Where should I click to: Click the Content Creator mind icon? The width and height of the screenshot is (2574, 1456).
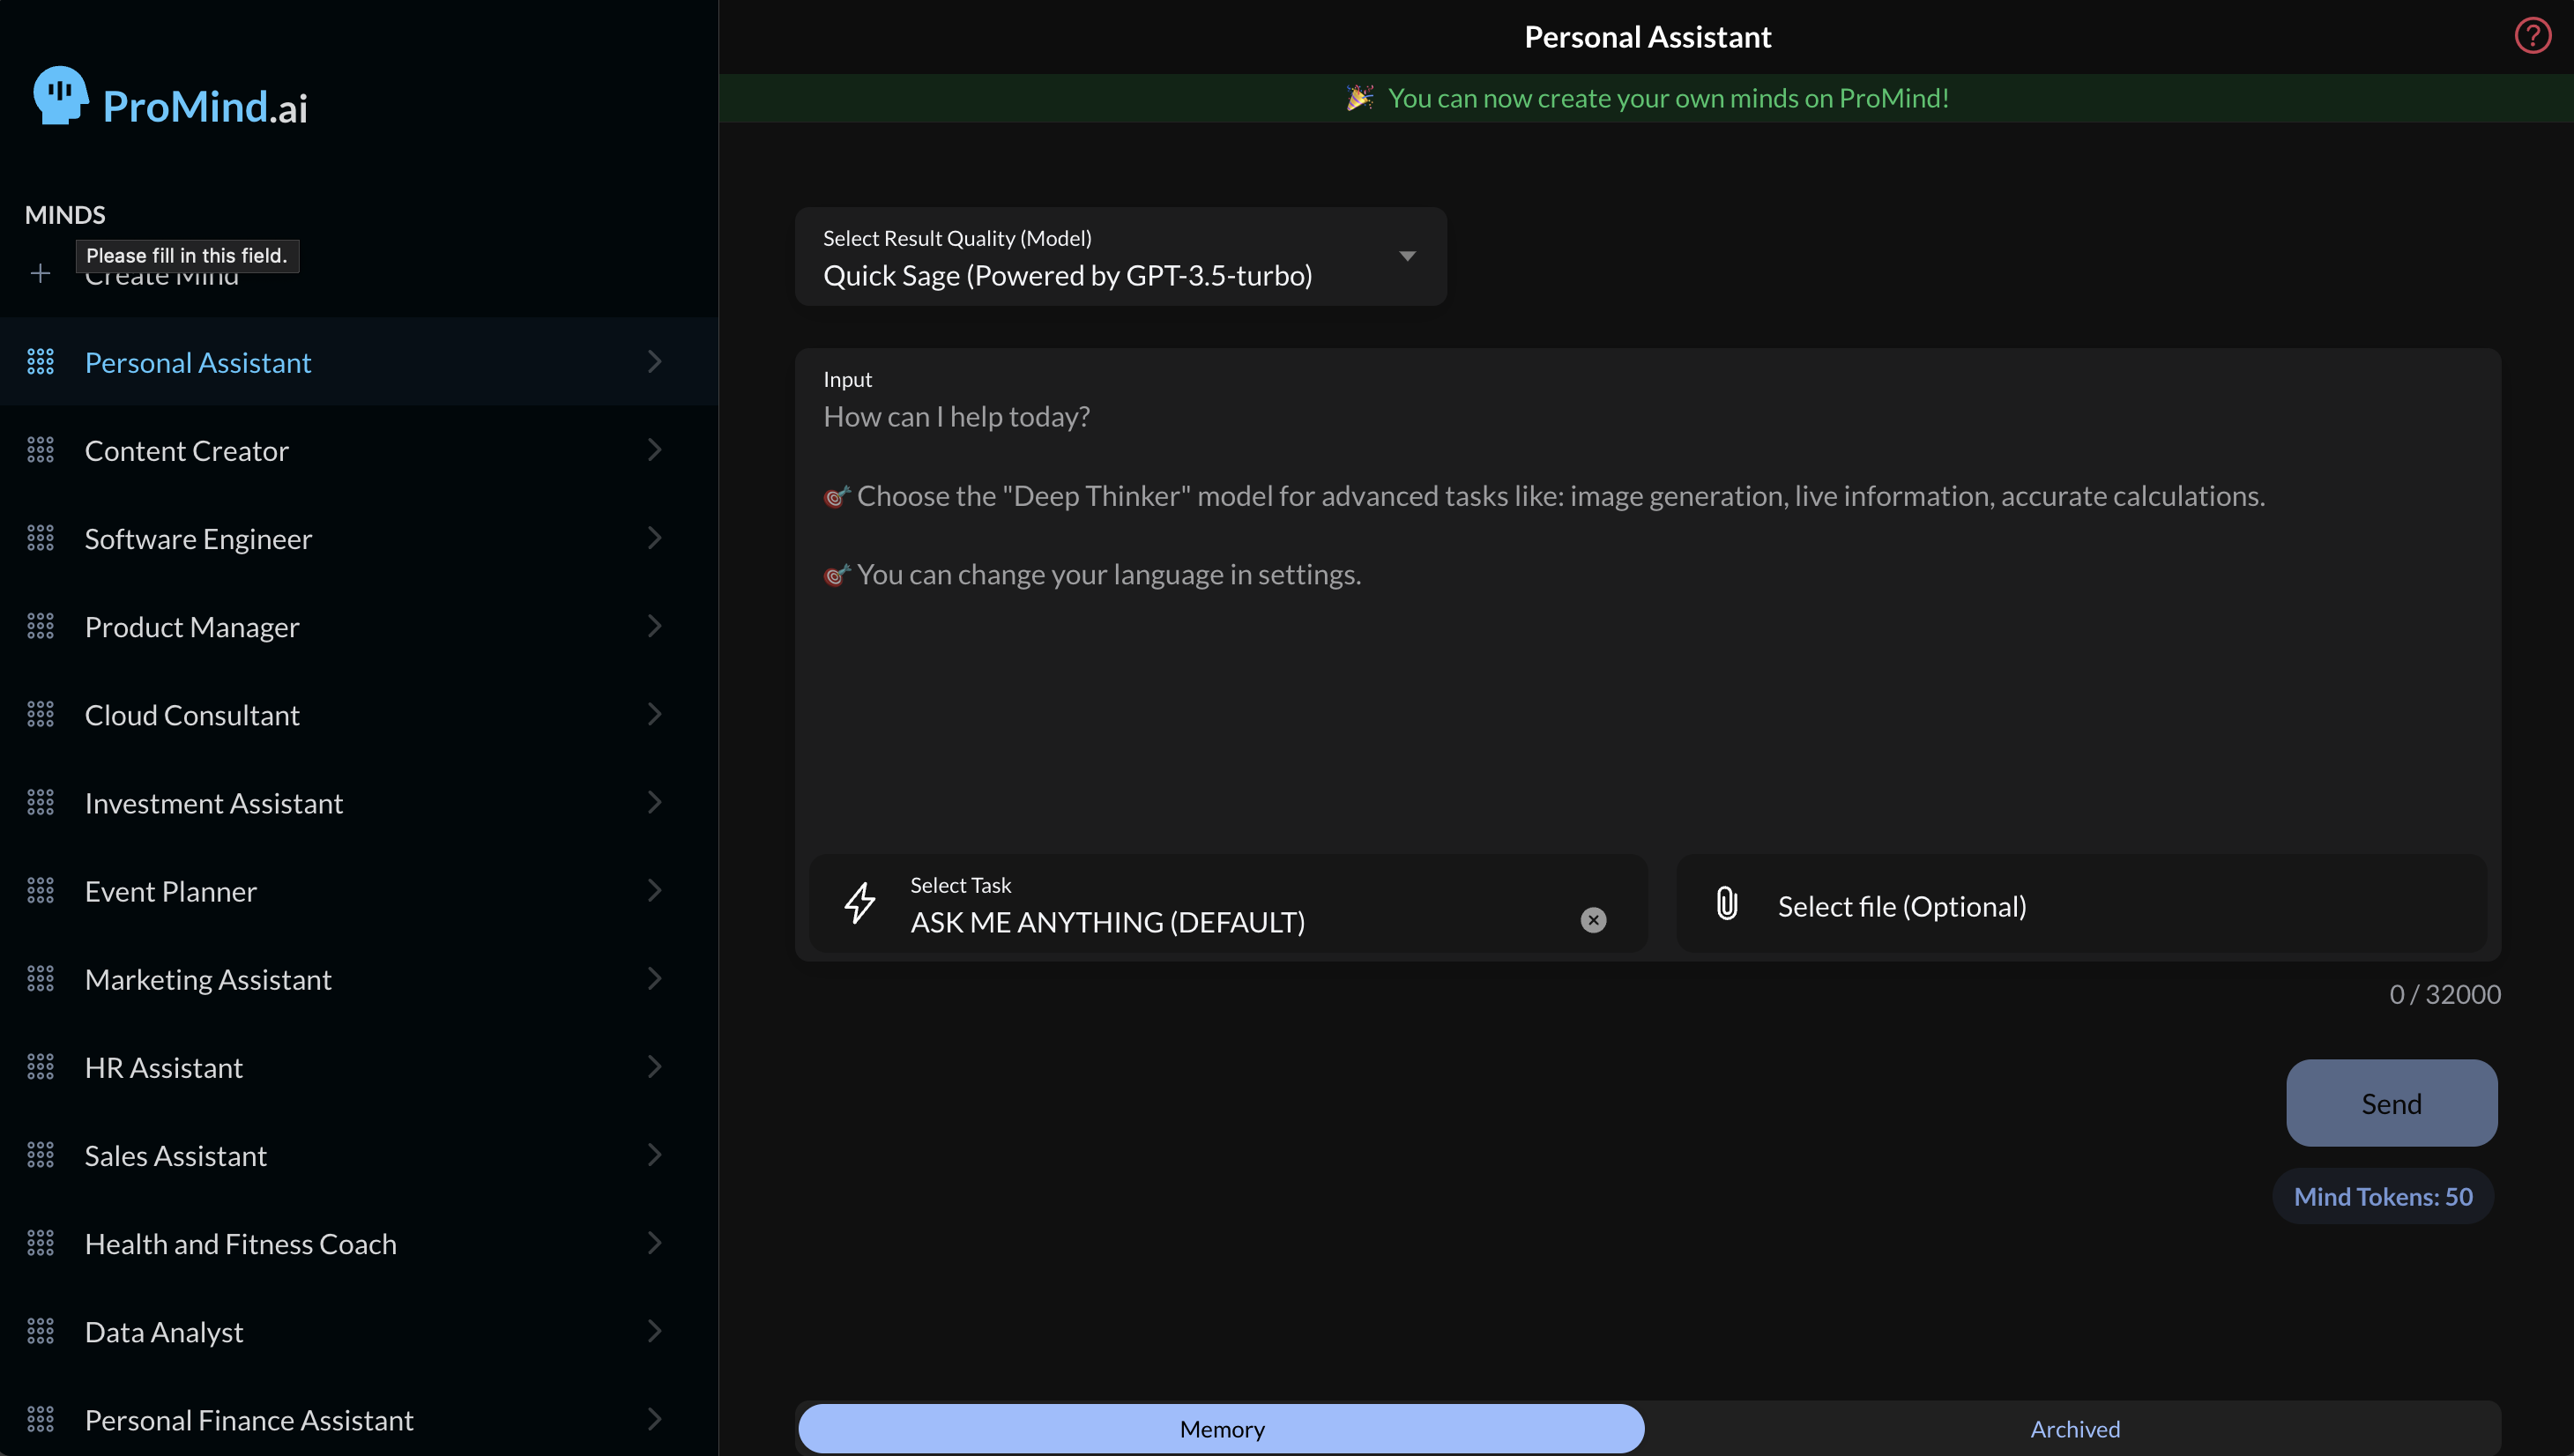(x=40, y=450)
